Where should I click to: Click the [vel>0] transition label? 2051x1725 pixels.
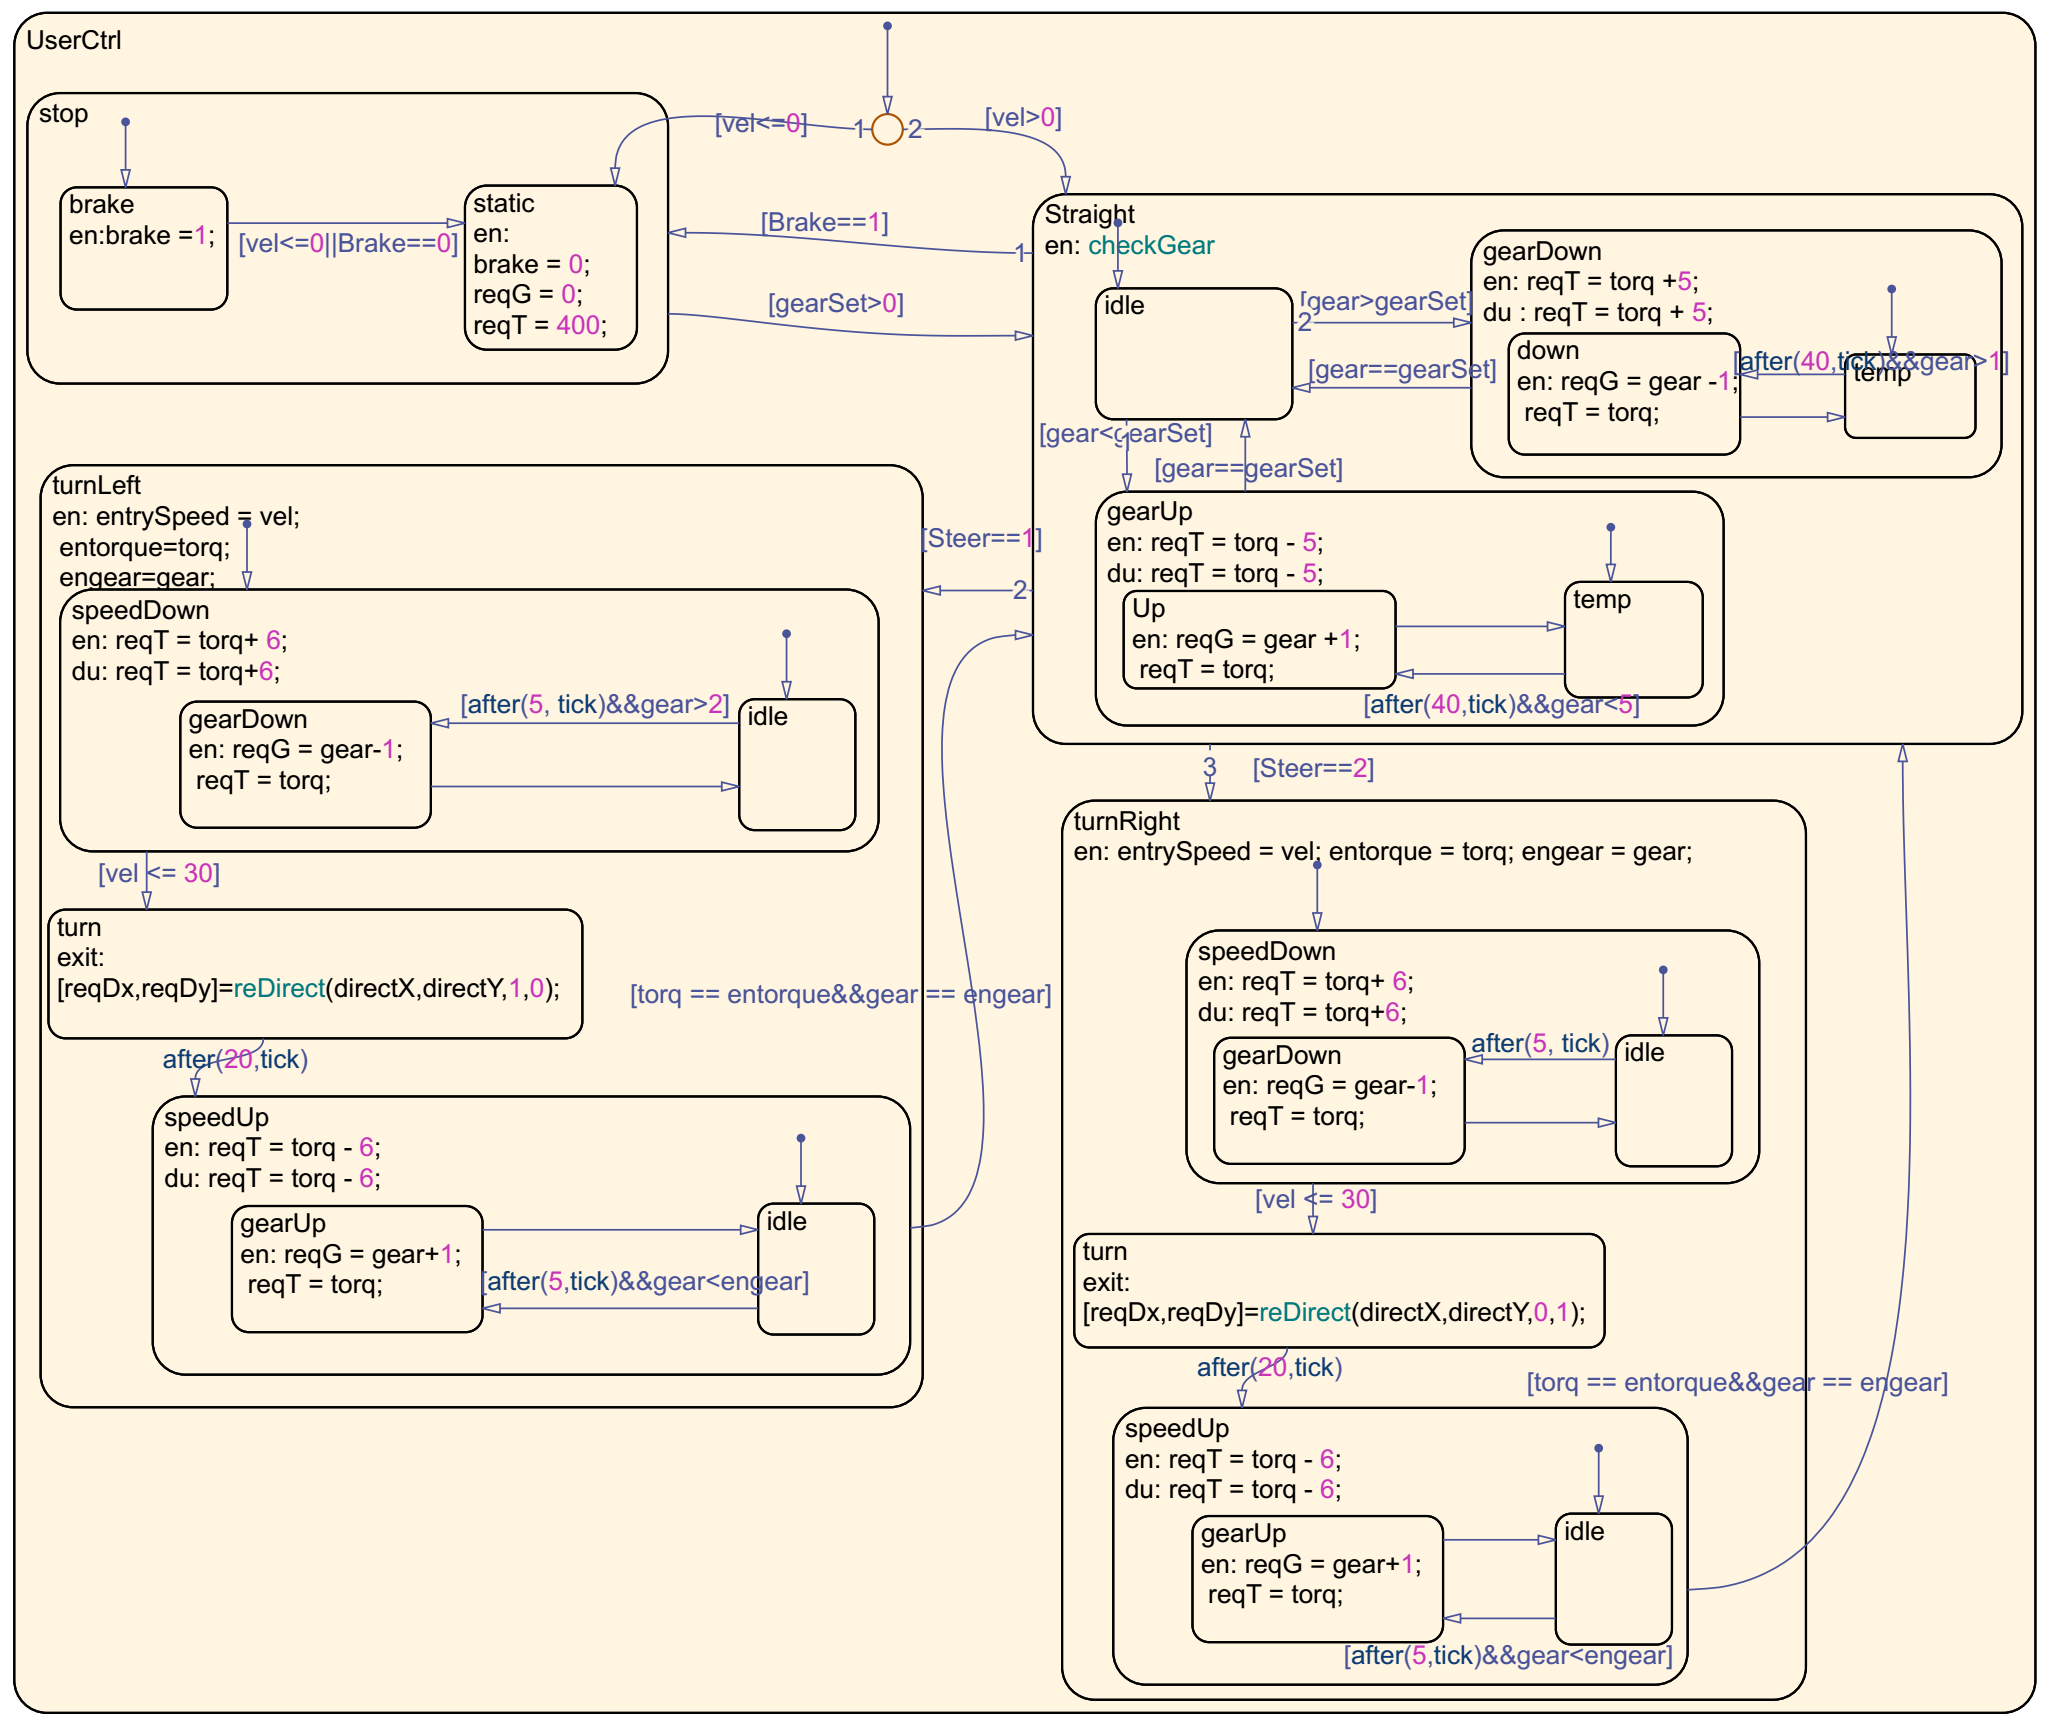tap(1022, 117)
